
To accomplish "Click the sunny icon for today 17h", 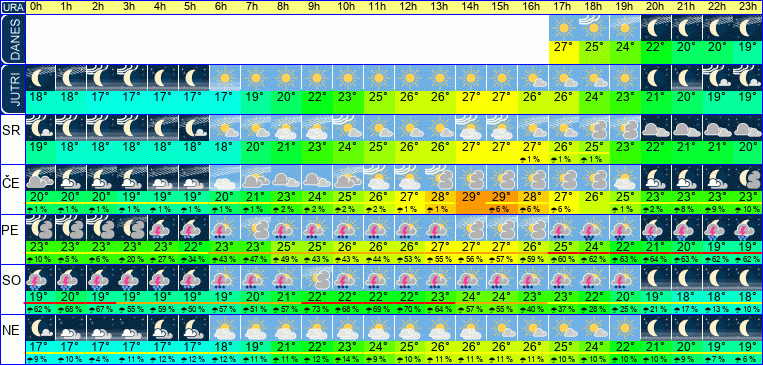I will point(564,28).
